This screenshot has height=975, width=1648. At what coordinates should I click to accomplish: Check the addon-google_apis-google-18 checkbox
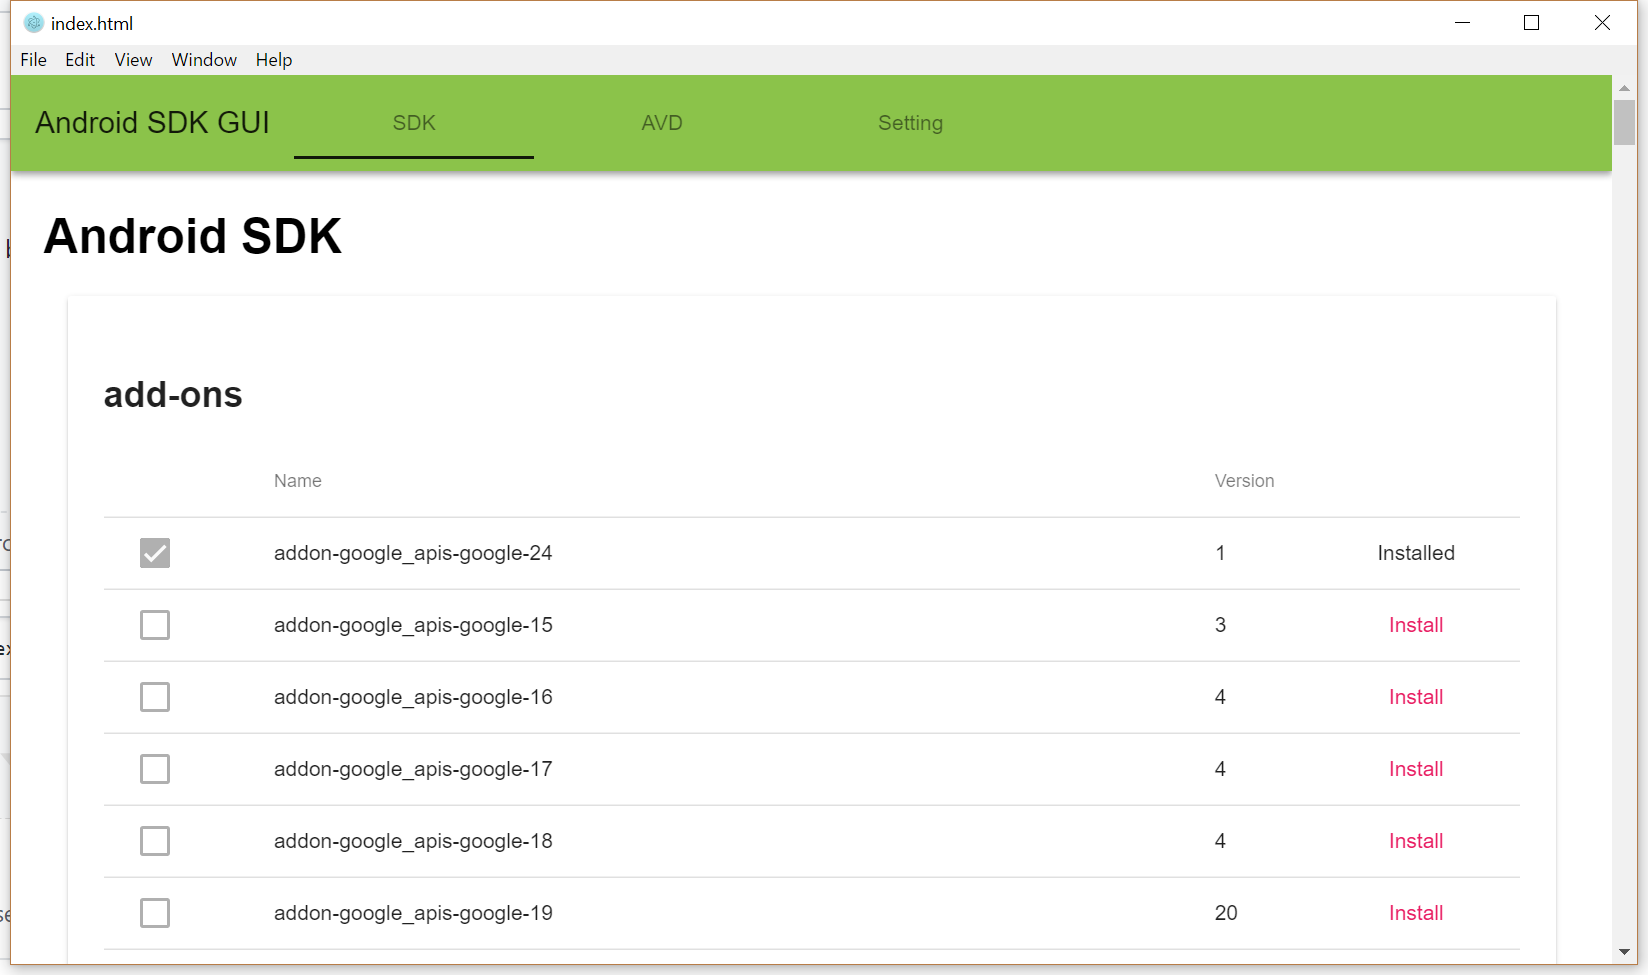[x=155, y=841]
